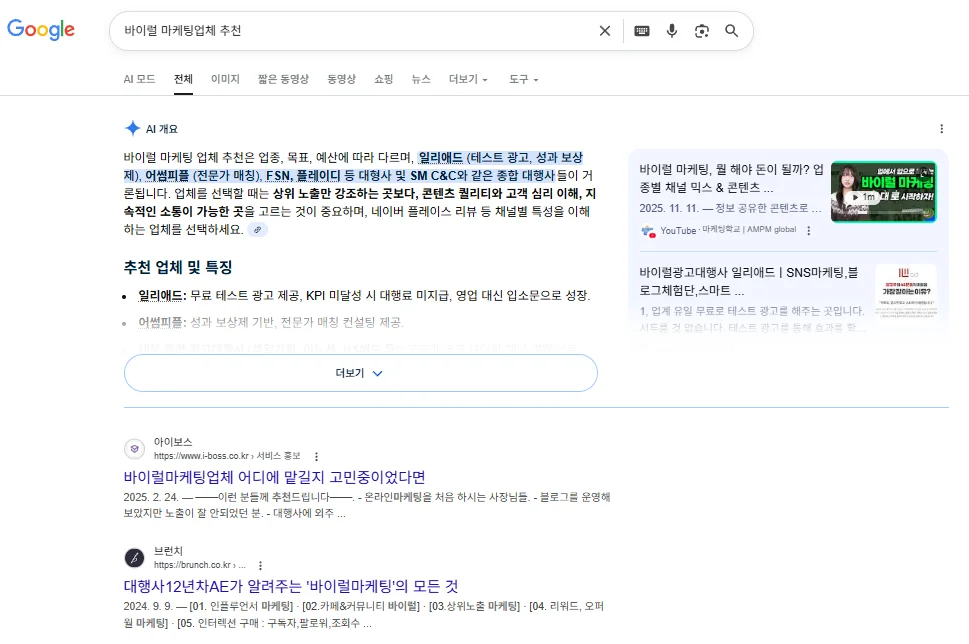Click into the search query input field
This screenshot has height=644, width=969.
click(350, 31)
